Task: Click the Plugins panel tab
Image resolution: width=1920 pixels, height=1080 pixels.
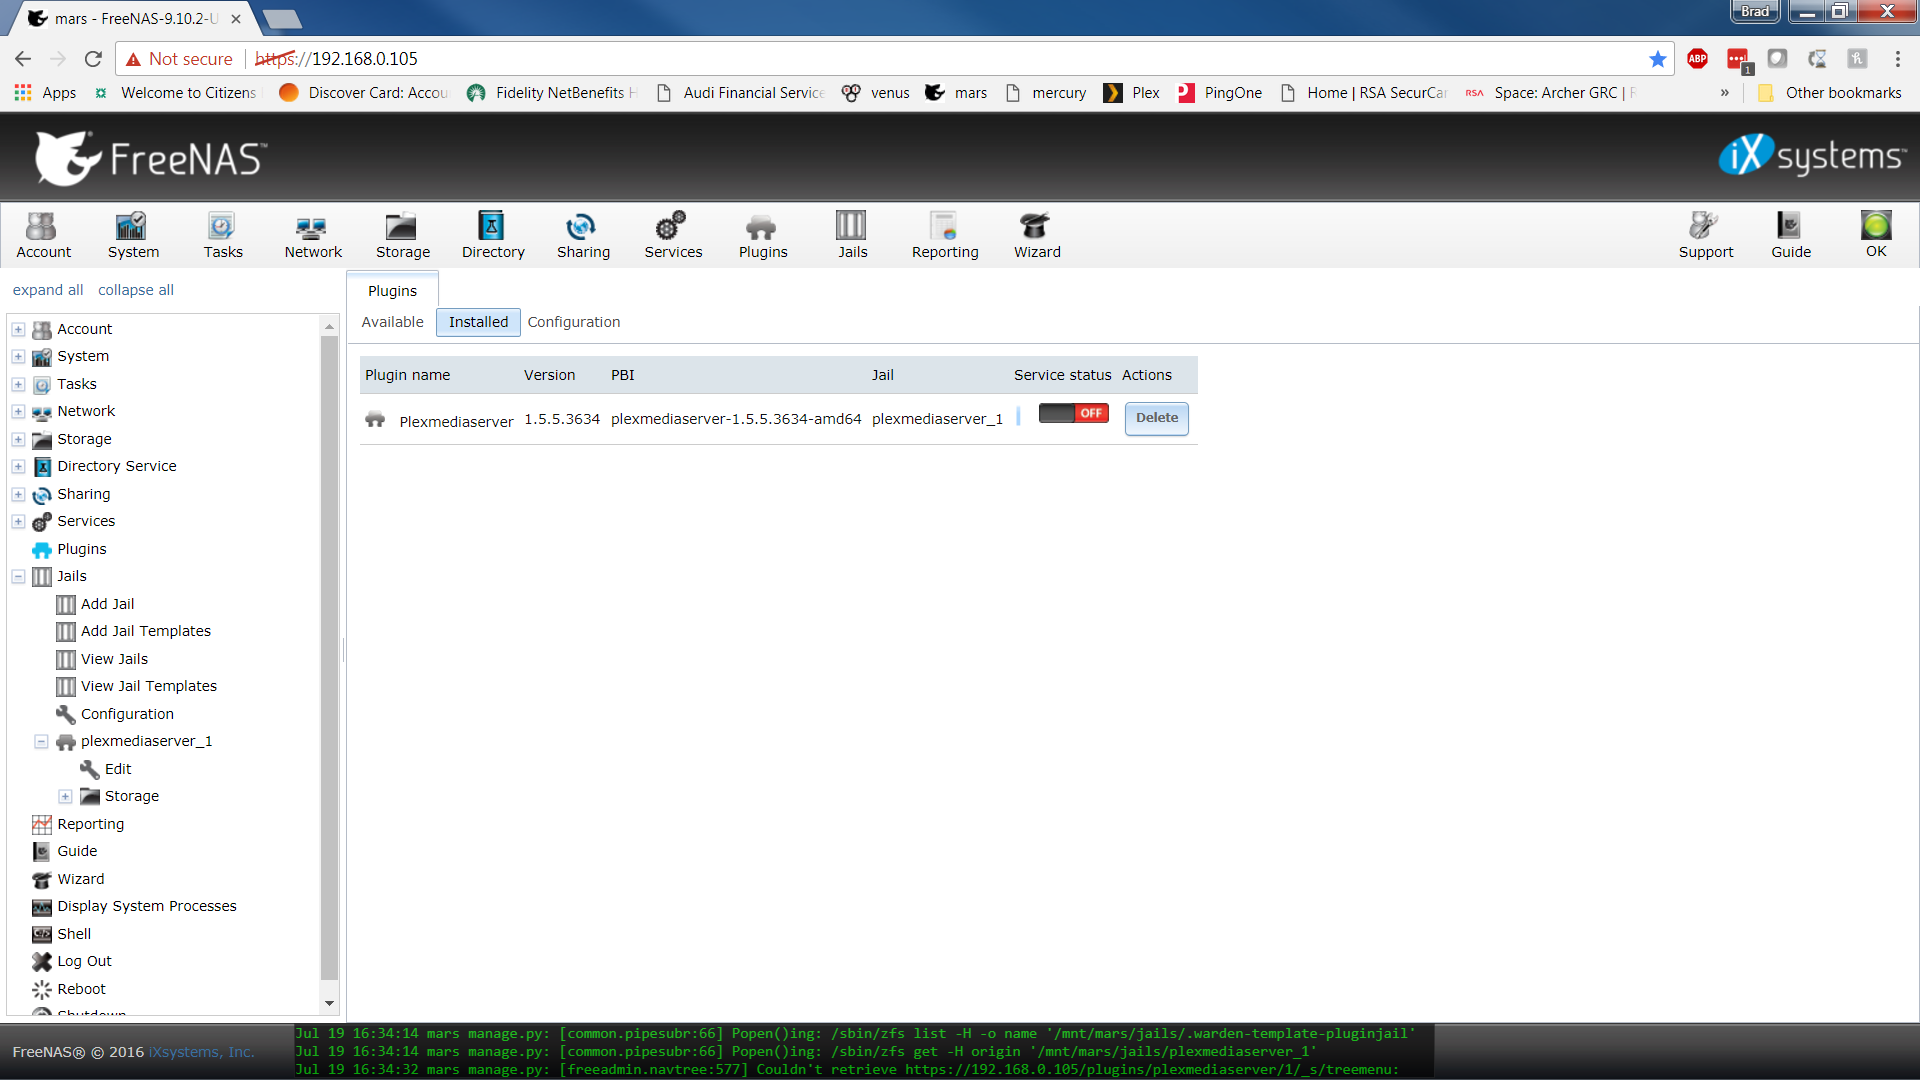Action: pos(392,291)
